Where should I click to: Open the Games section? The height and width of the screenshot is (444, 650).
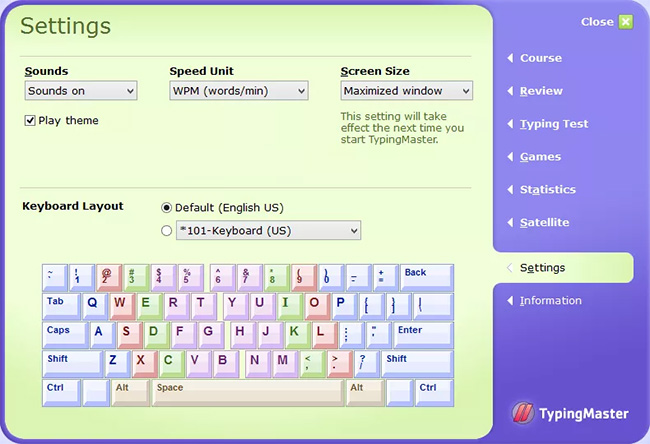tap(540, 157)
